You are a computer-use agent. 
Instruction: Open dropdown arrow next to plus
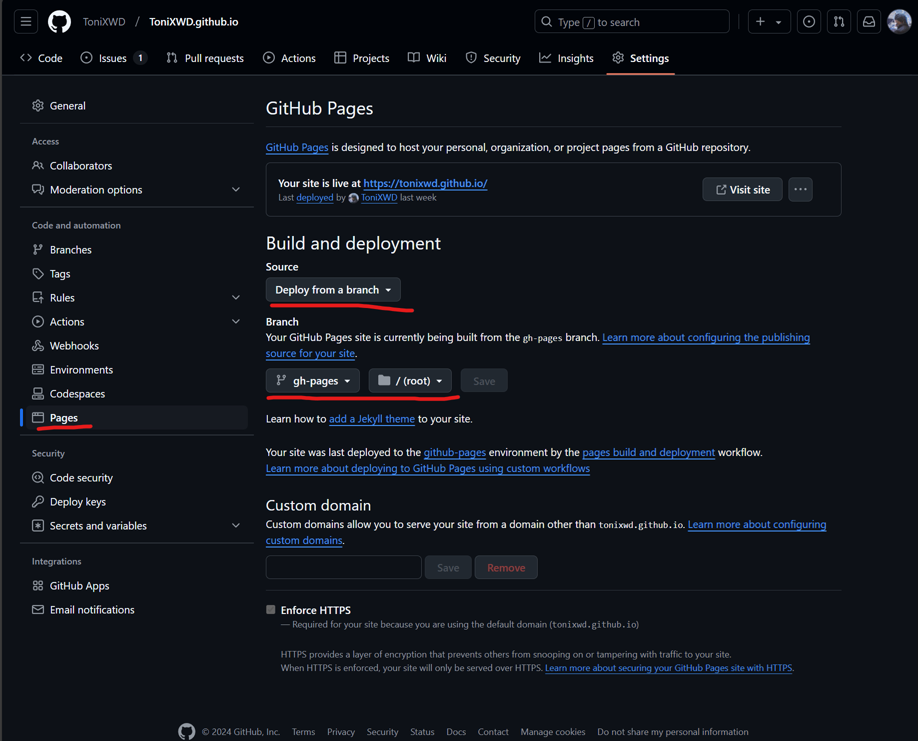[779, 22]
